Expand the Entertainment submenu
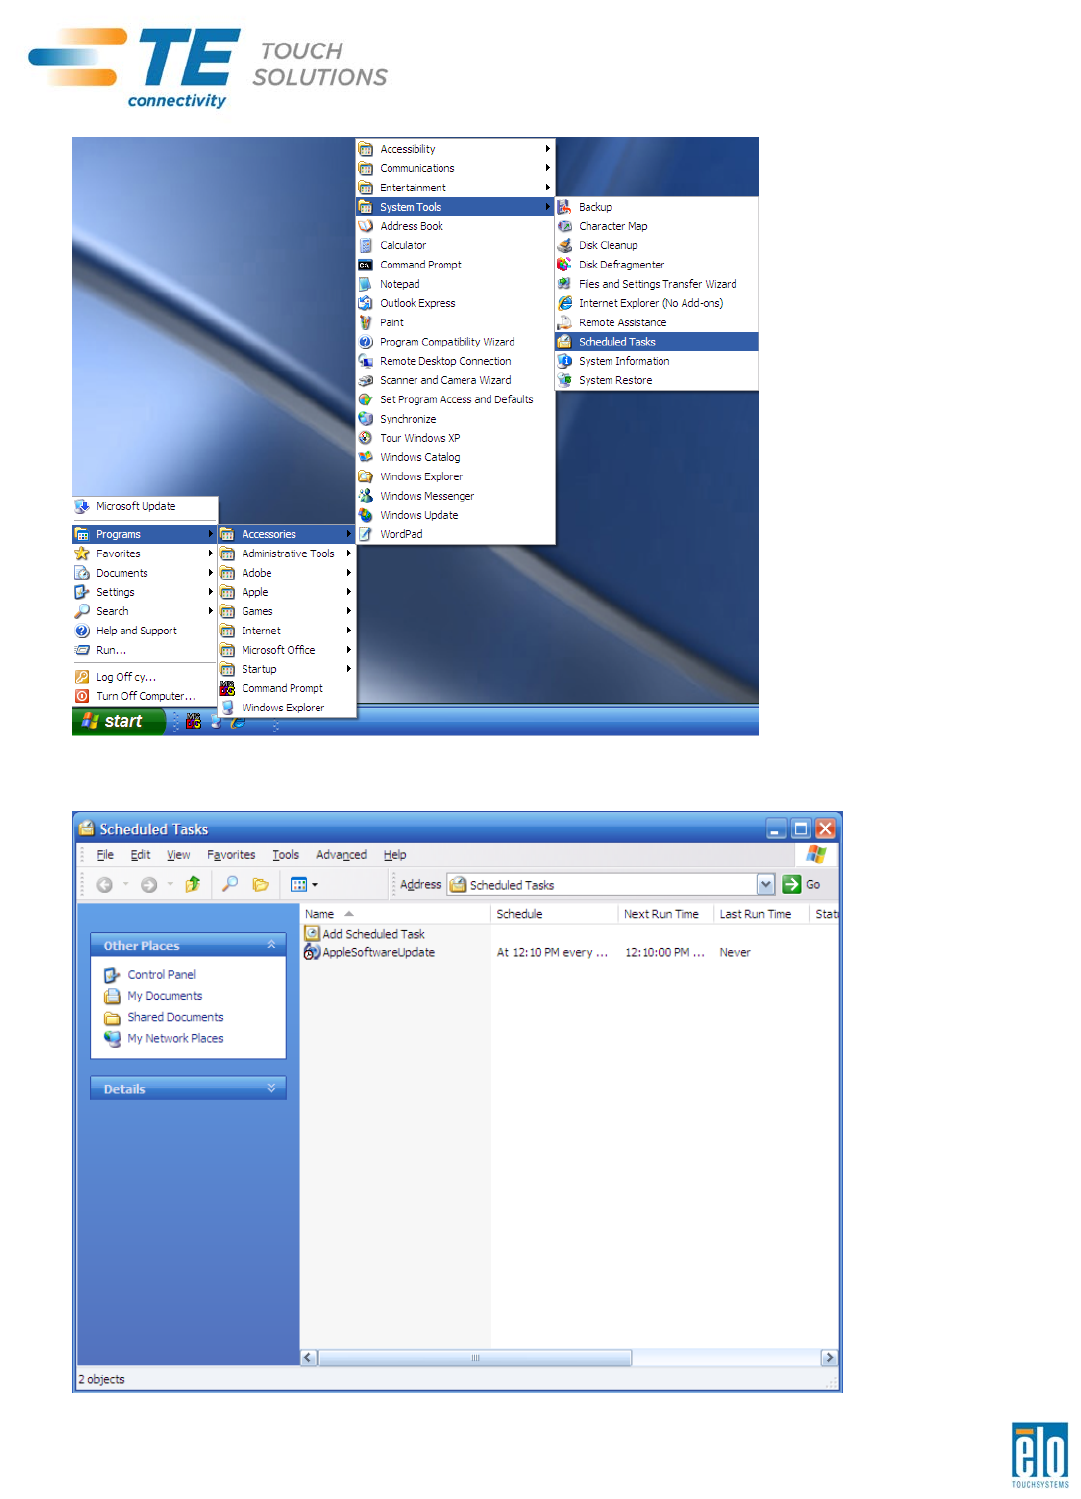 tap(455, 187)
